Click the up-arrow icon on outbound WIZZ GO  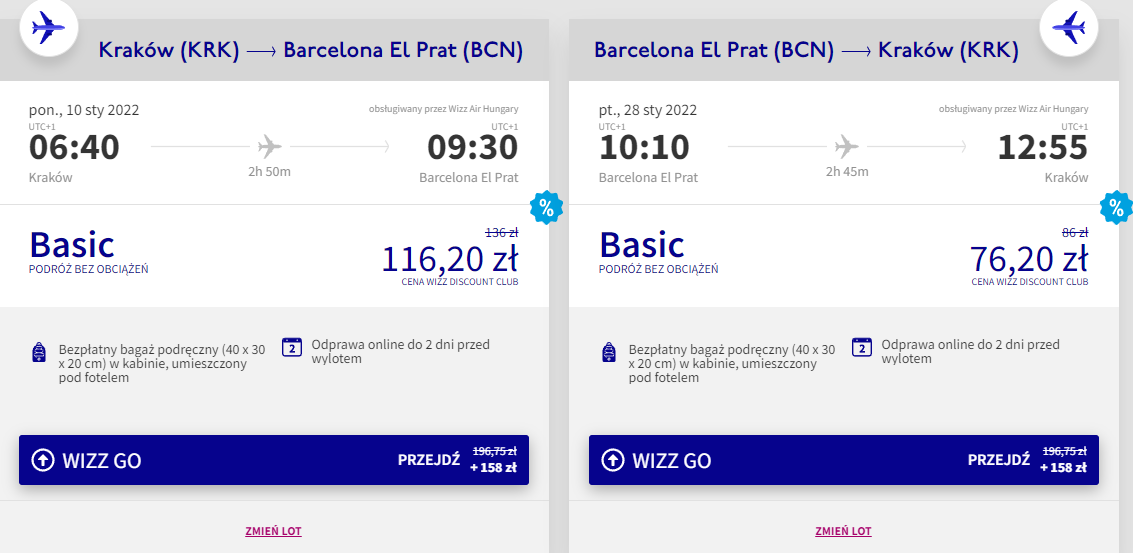tap(43, 460)
